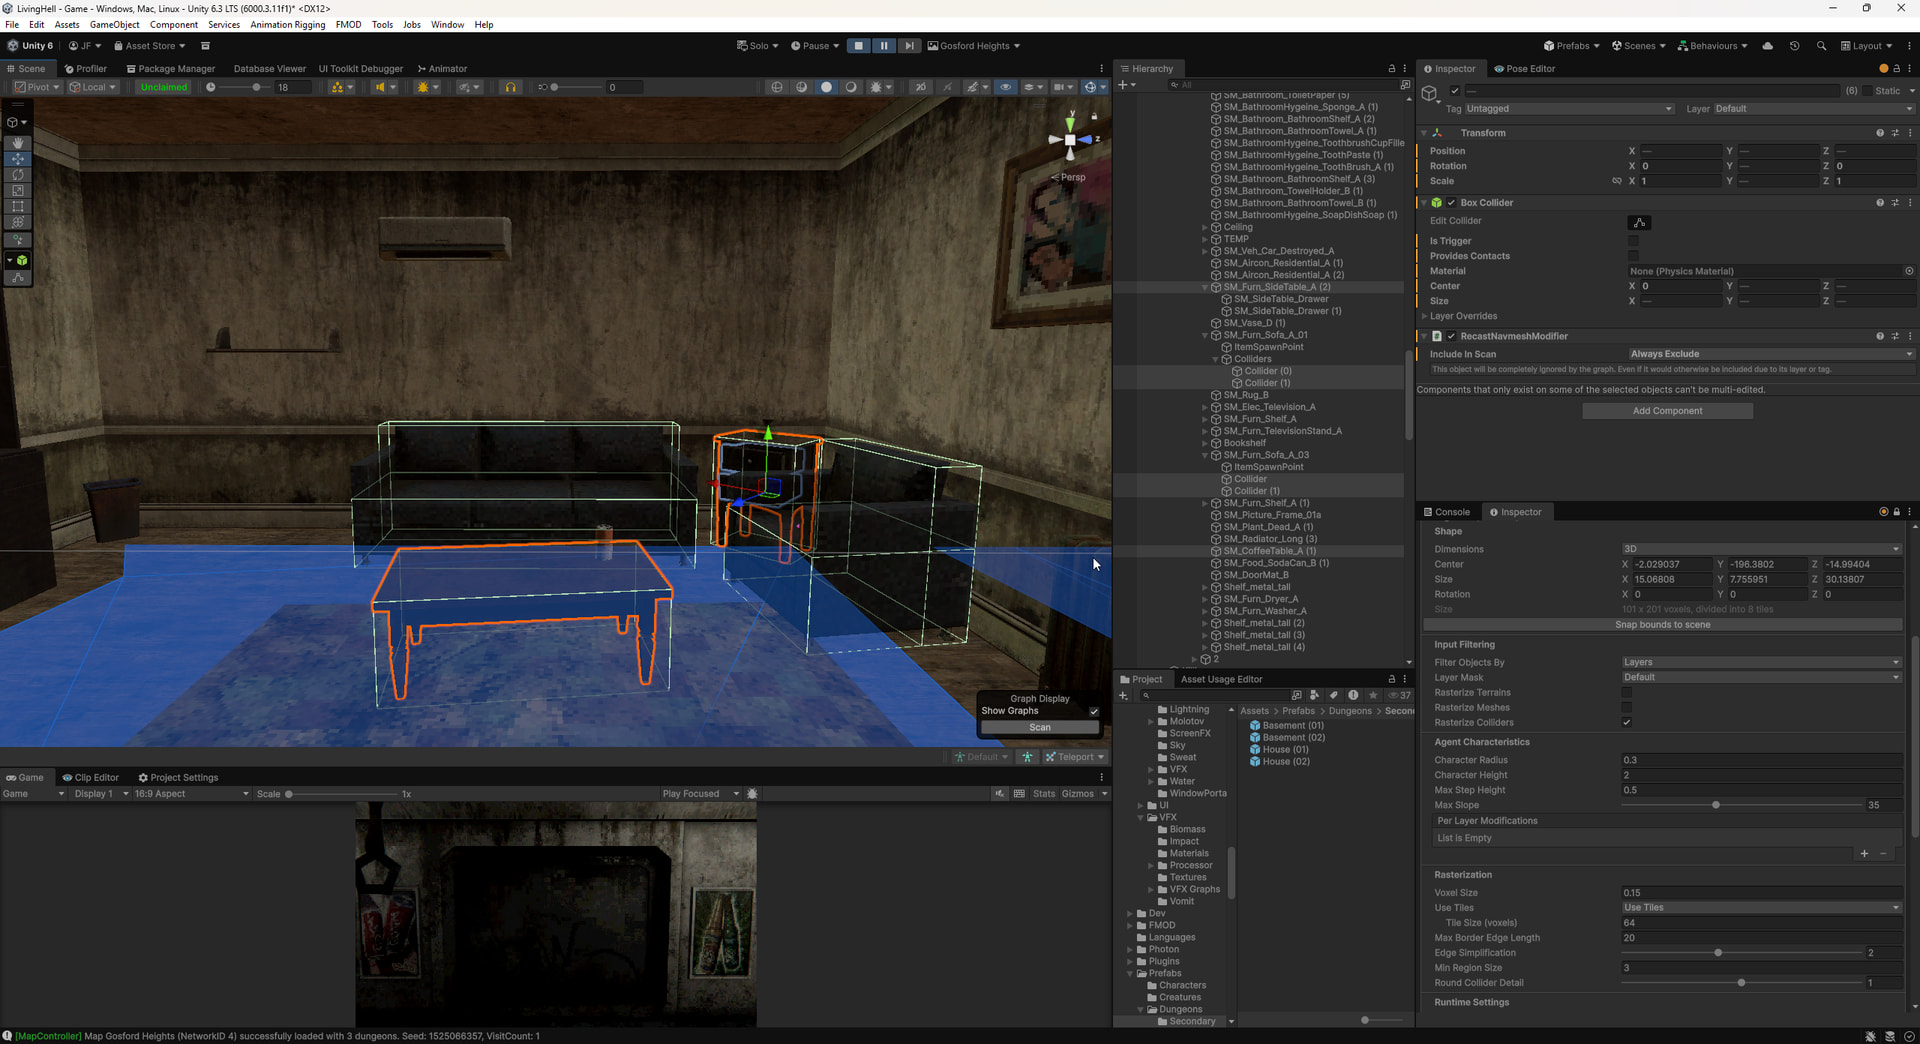Screen dimensions: 1920x1044
Task: Select the Rect transform tool
Action: (18, 206)
